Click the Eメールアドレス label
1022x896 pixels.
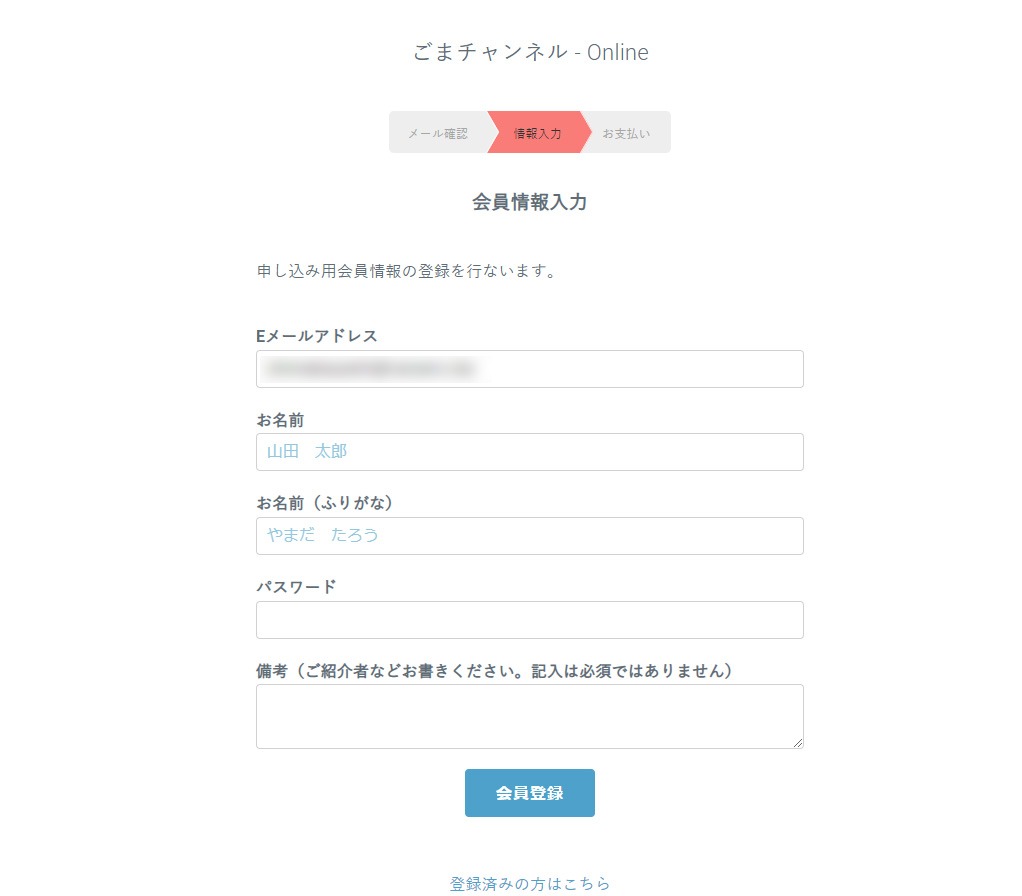pos(317,336)
